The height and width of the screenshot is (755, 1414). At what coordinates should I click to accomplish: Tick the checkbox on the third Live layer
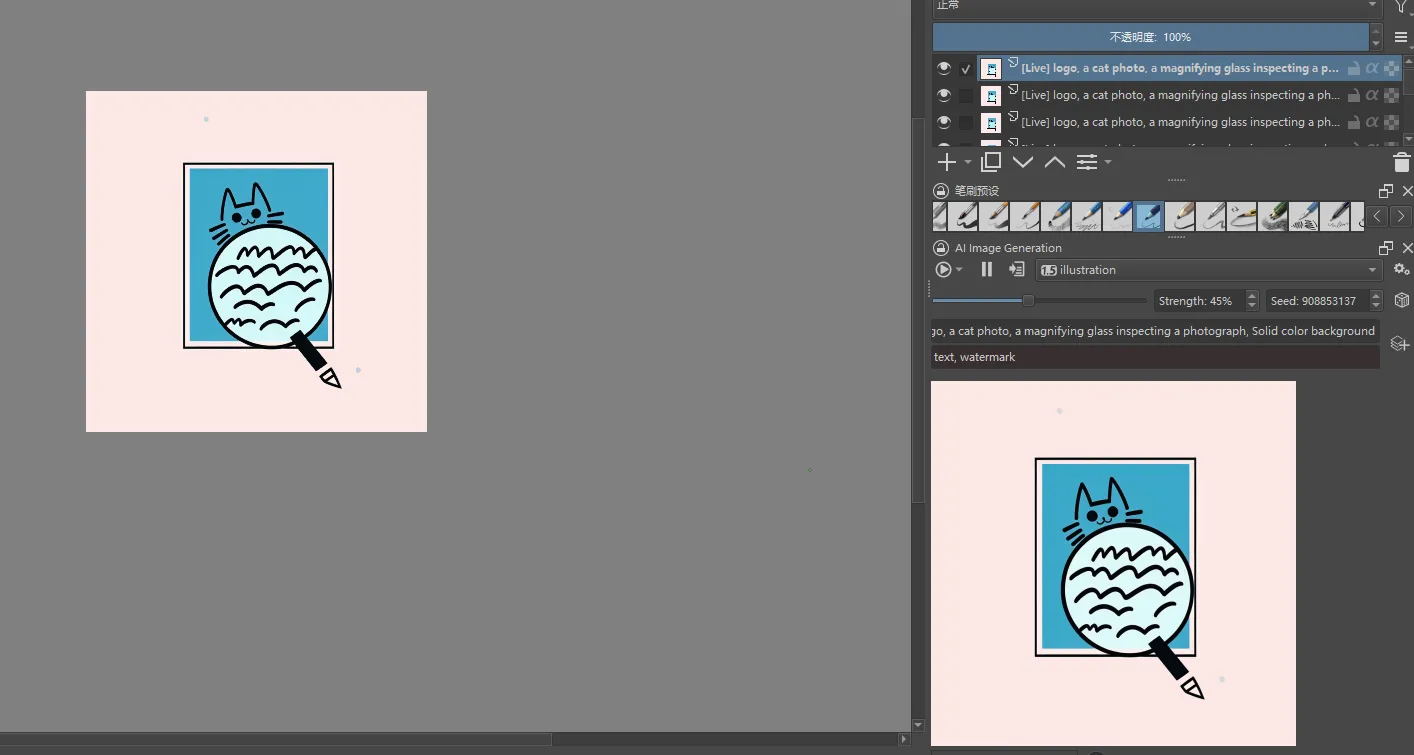point(966,123)
